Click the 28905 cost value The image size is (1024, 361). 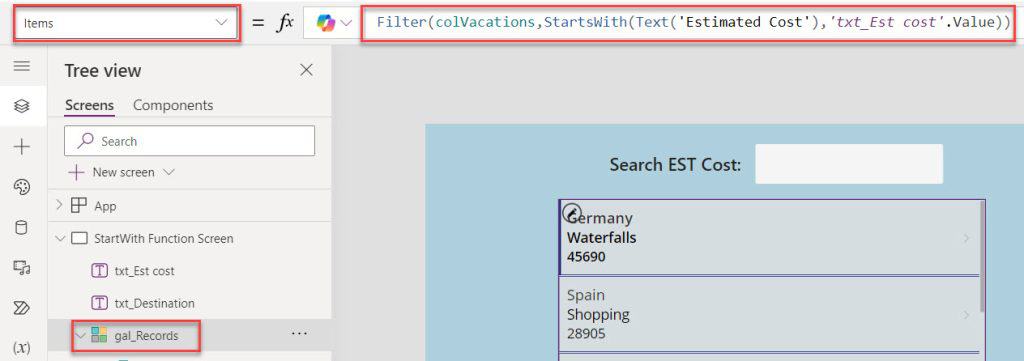click(x=586, y=334)
